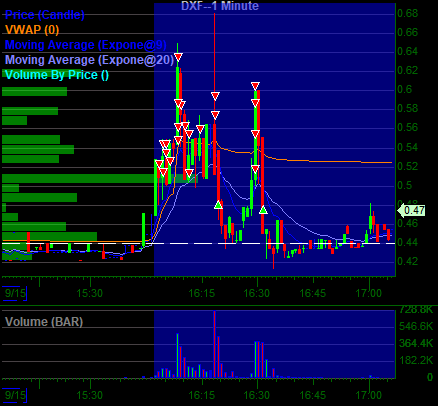Click the green buy triangle just after 16:30
Image resolution: width=438 pixels, height=406 pixels.
pos(263,210)
